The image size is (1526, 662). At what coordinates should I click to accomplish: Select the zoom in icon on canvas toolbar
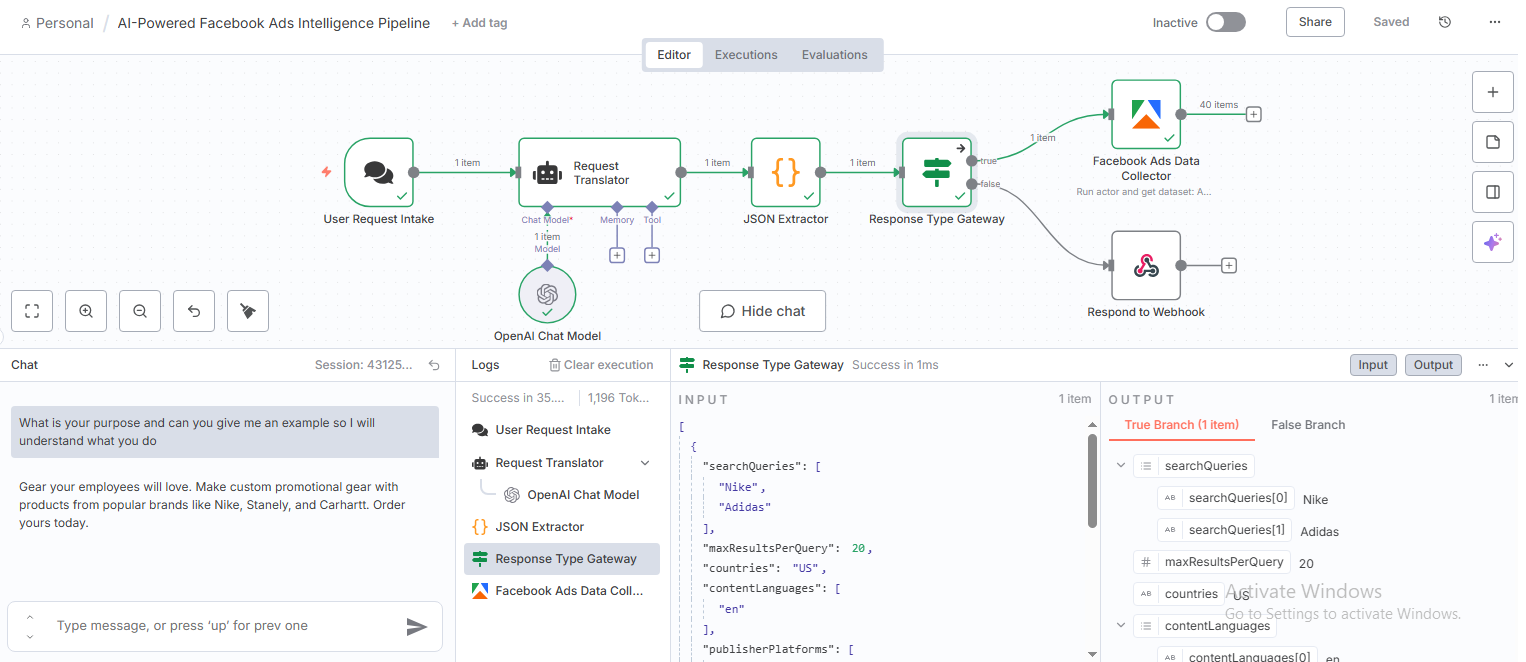pyautogui.click(x=85, y=311)
